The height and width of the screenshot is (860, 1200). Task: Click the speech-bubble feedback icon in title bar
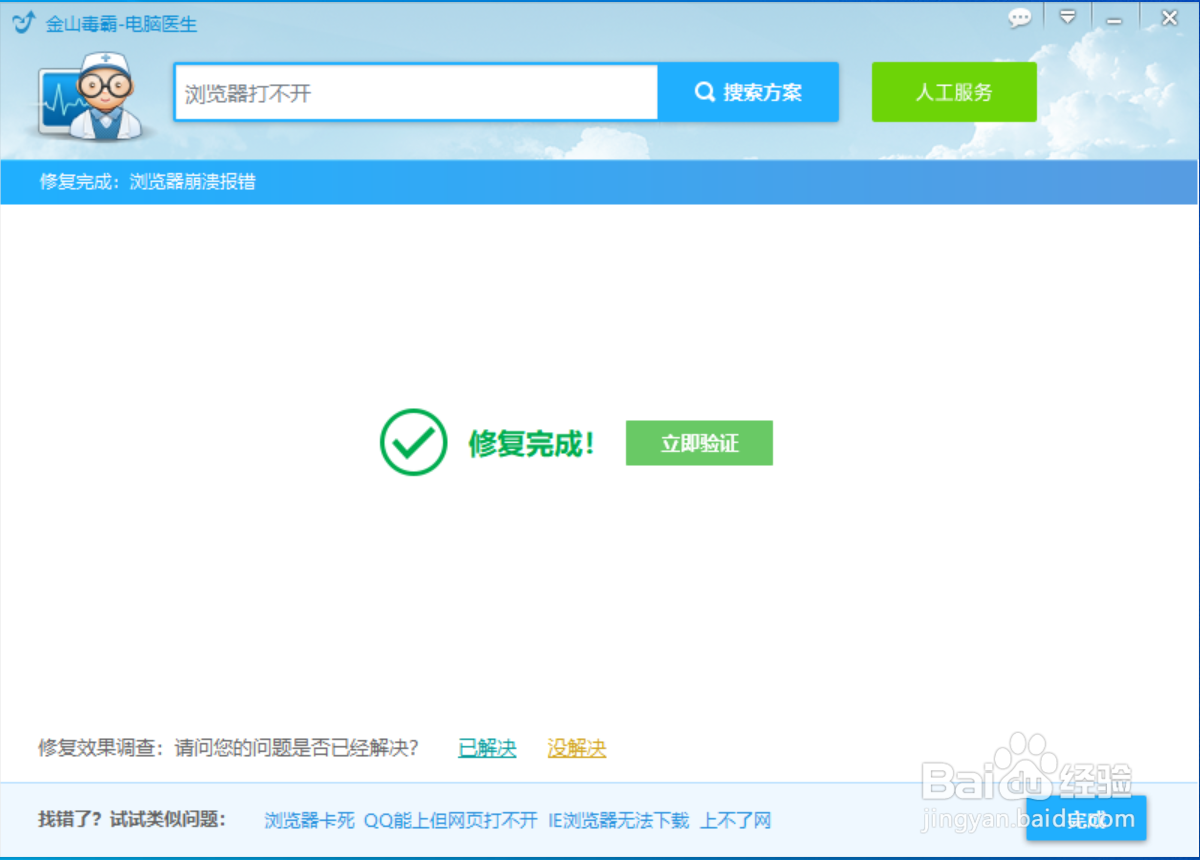tap(1020, 18)
